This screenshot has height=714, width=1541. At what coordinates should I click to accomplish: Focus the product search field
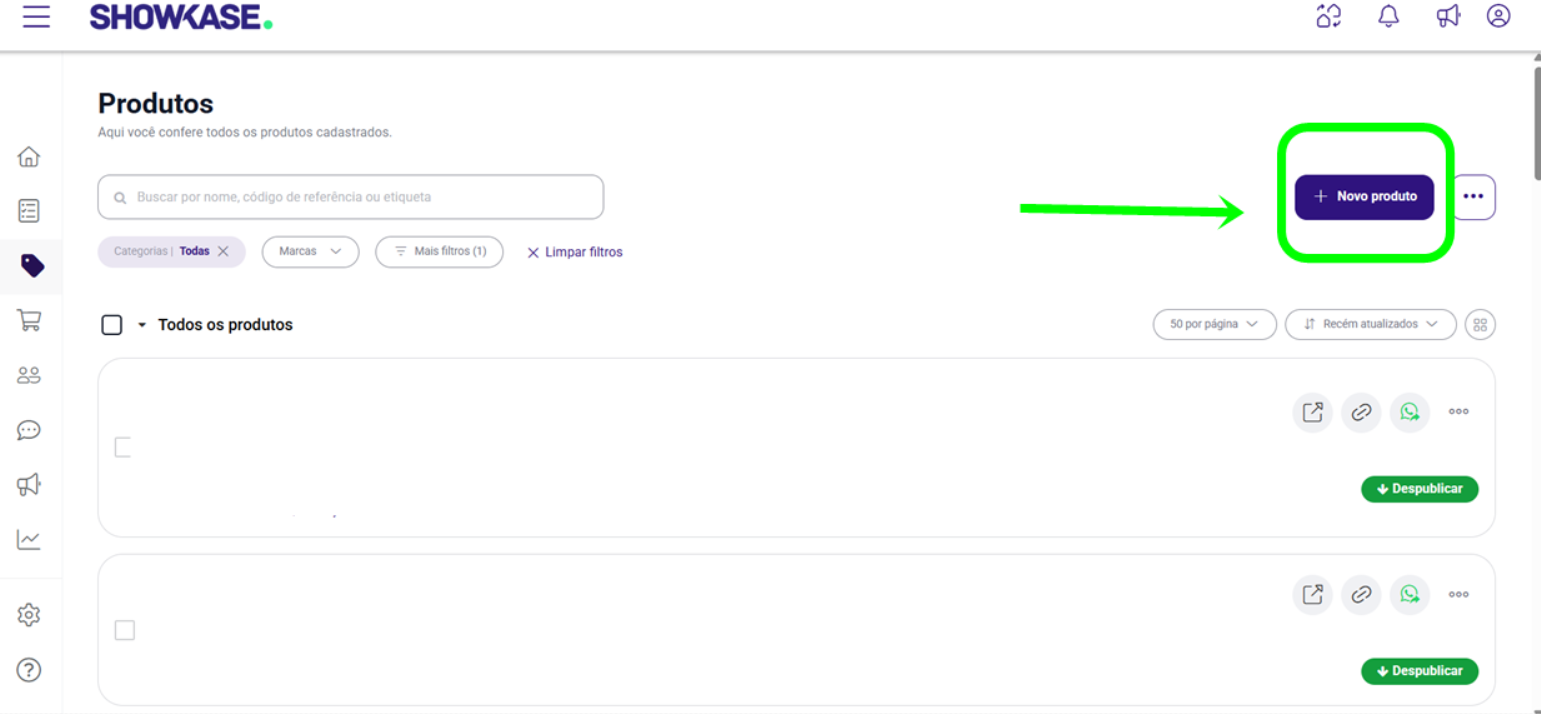coord(351,197)
